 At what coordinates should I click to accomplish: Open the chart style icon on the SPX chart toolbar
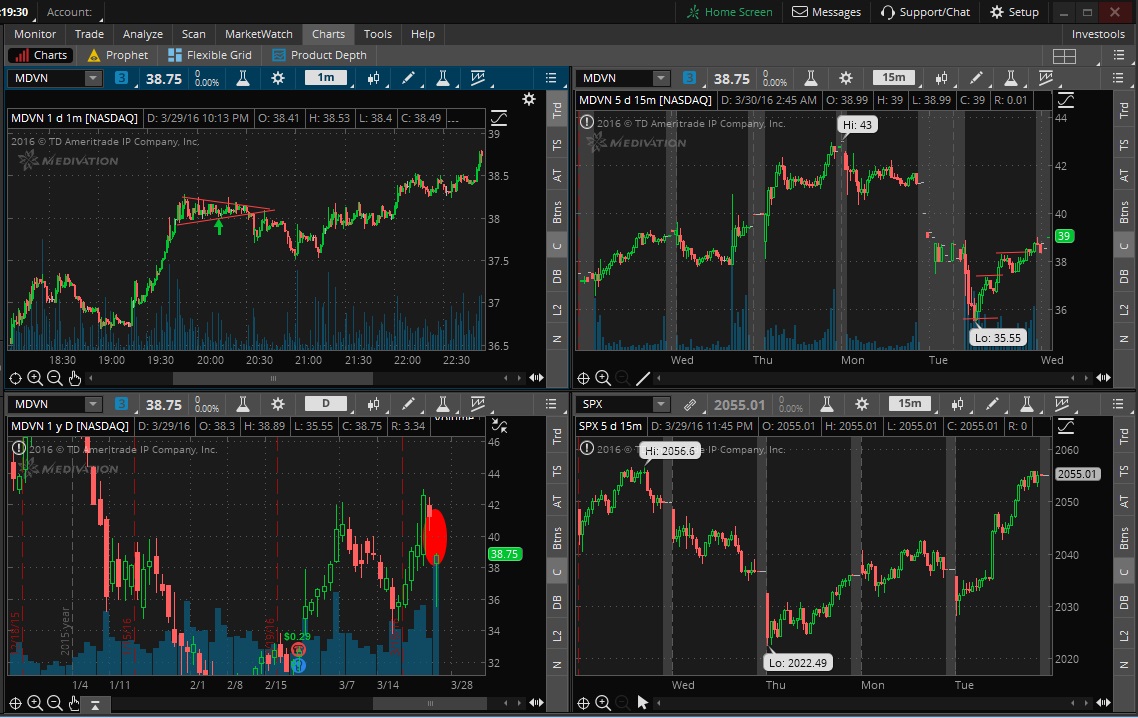[957, 404]
